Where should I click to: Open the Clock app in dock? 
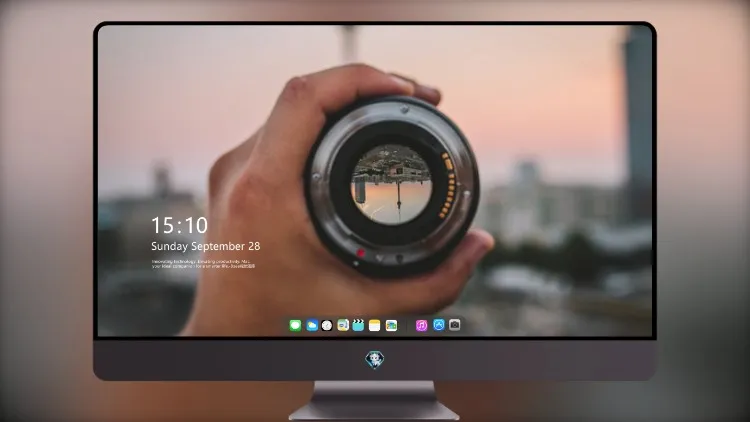pyautogui.click(x=327, y=325)
